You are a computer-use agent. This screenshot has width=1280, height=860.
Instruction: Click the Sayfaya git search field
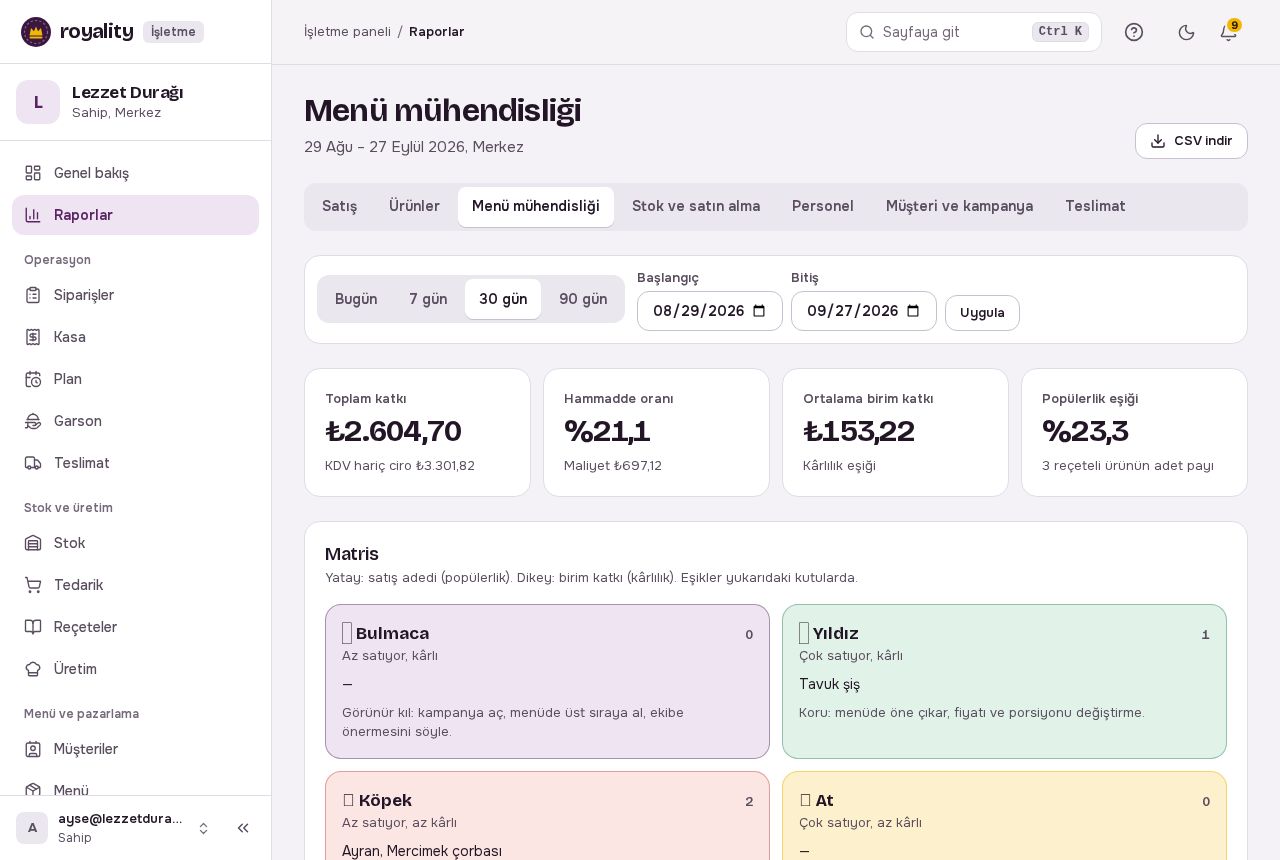tap(974, 32)
